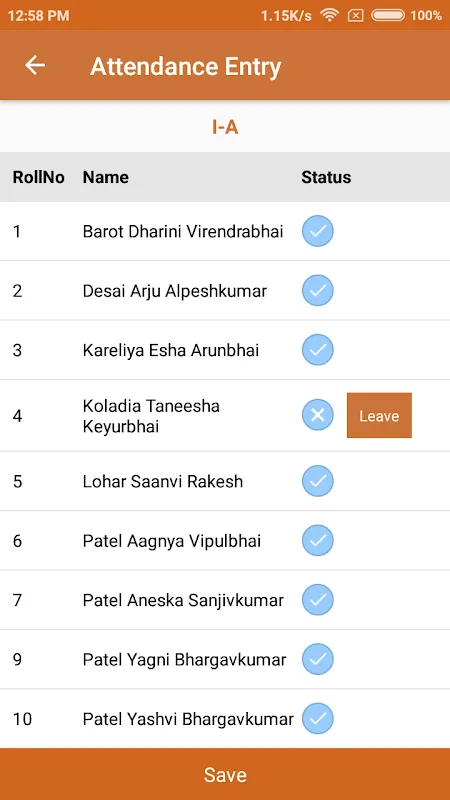Toggle the checkmark for Patel Yashvi Bhargavkumar
The width and height of the screenshot is (450, 800).
coord(317,718)
